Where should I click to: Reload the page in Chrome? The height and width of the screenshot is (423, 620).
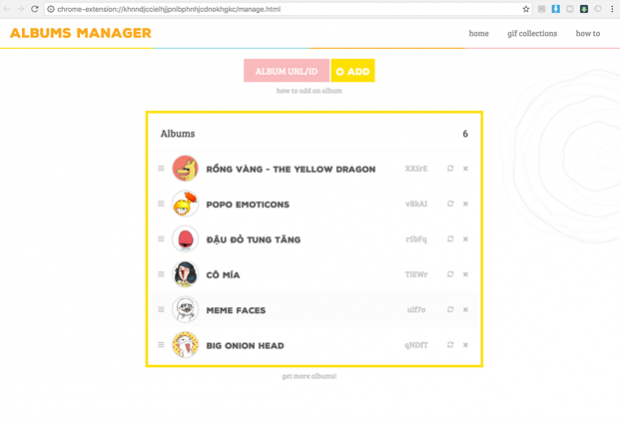(x=35, y=9)
